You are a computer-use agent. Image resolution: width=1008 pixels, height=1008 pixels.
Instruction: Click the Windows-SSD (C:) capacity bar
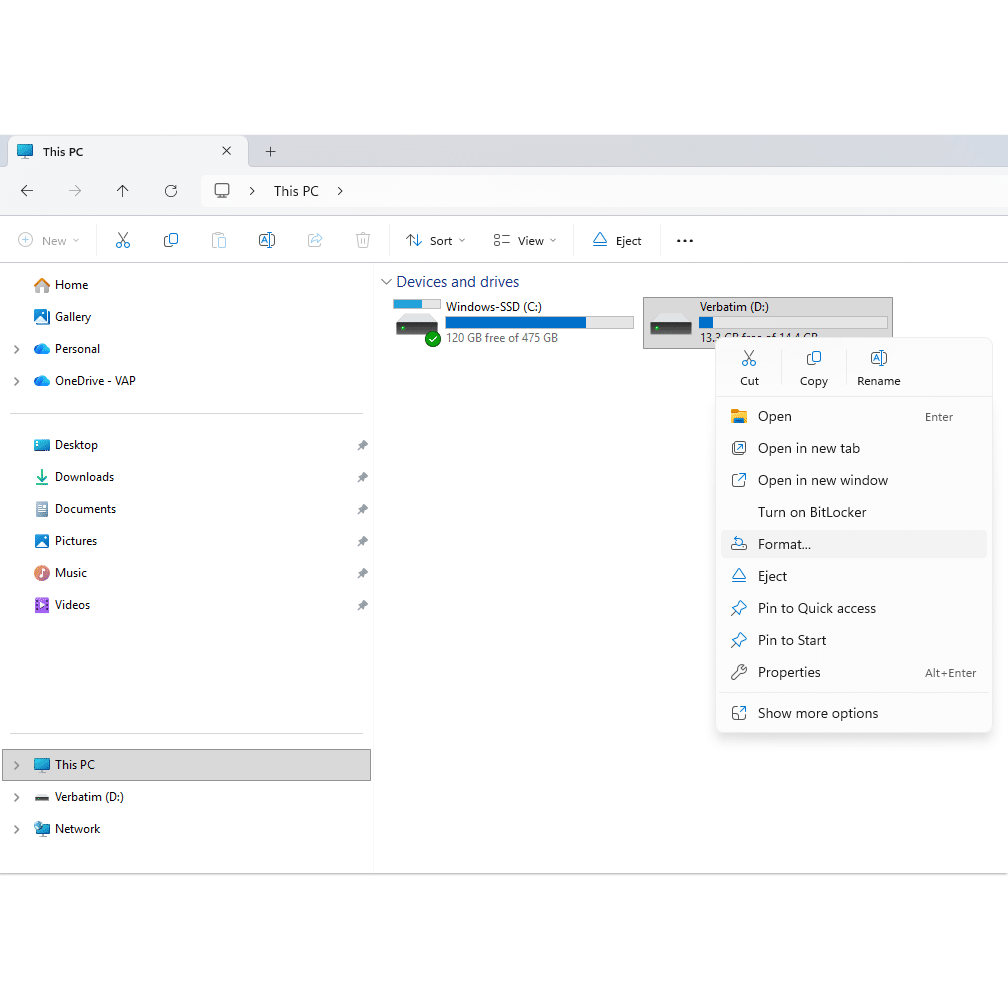pos(539,323)
